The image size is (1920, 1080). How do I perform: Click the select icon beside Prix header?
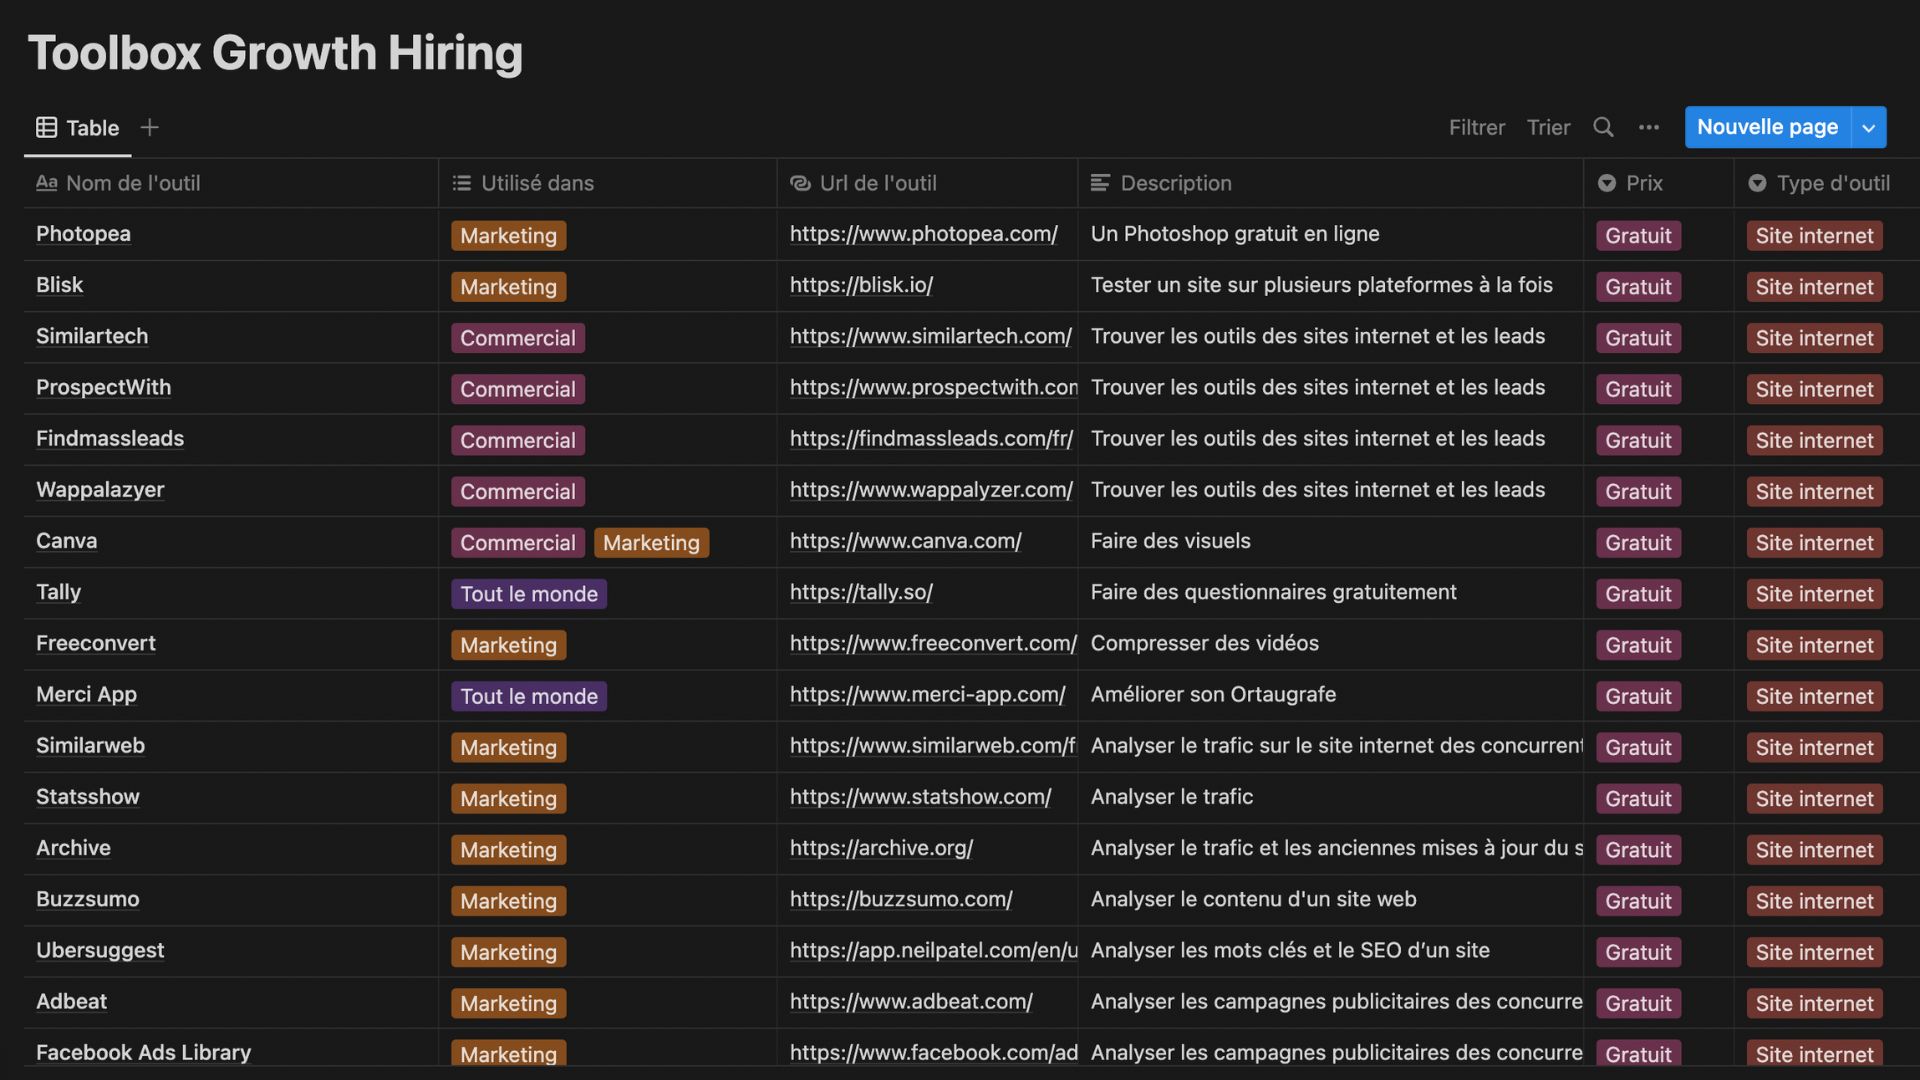1607,183
